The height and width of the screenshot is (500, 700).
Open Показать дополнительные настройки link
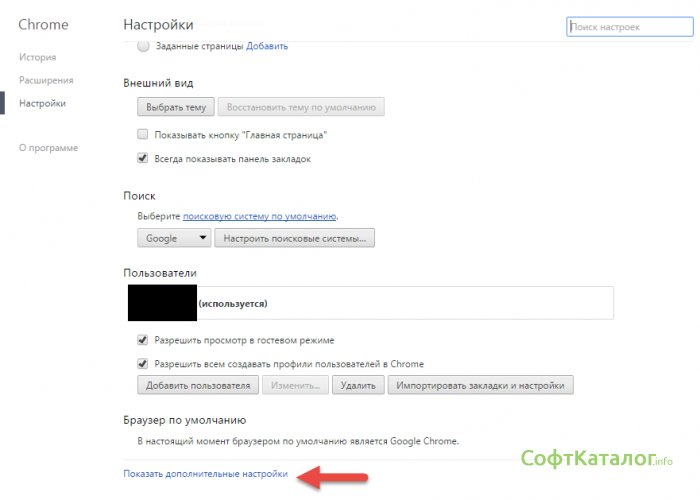(x=205, y=474)
